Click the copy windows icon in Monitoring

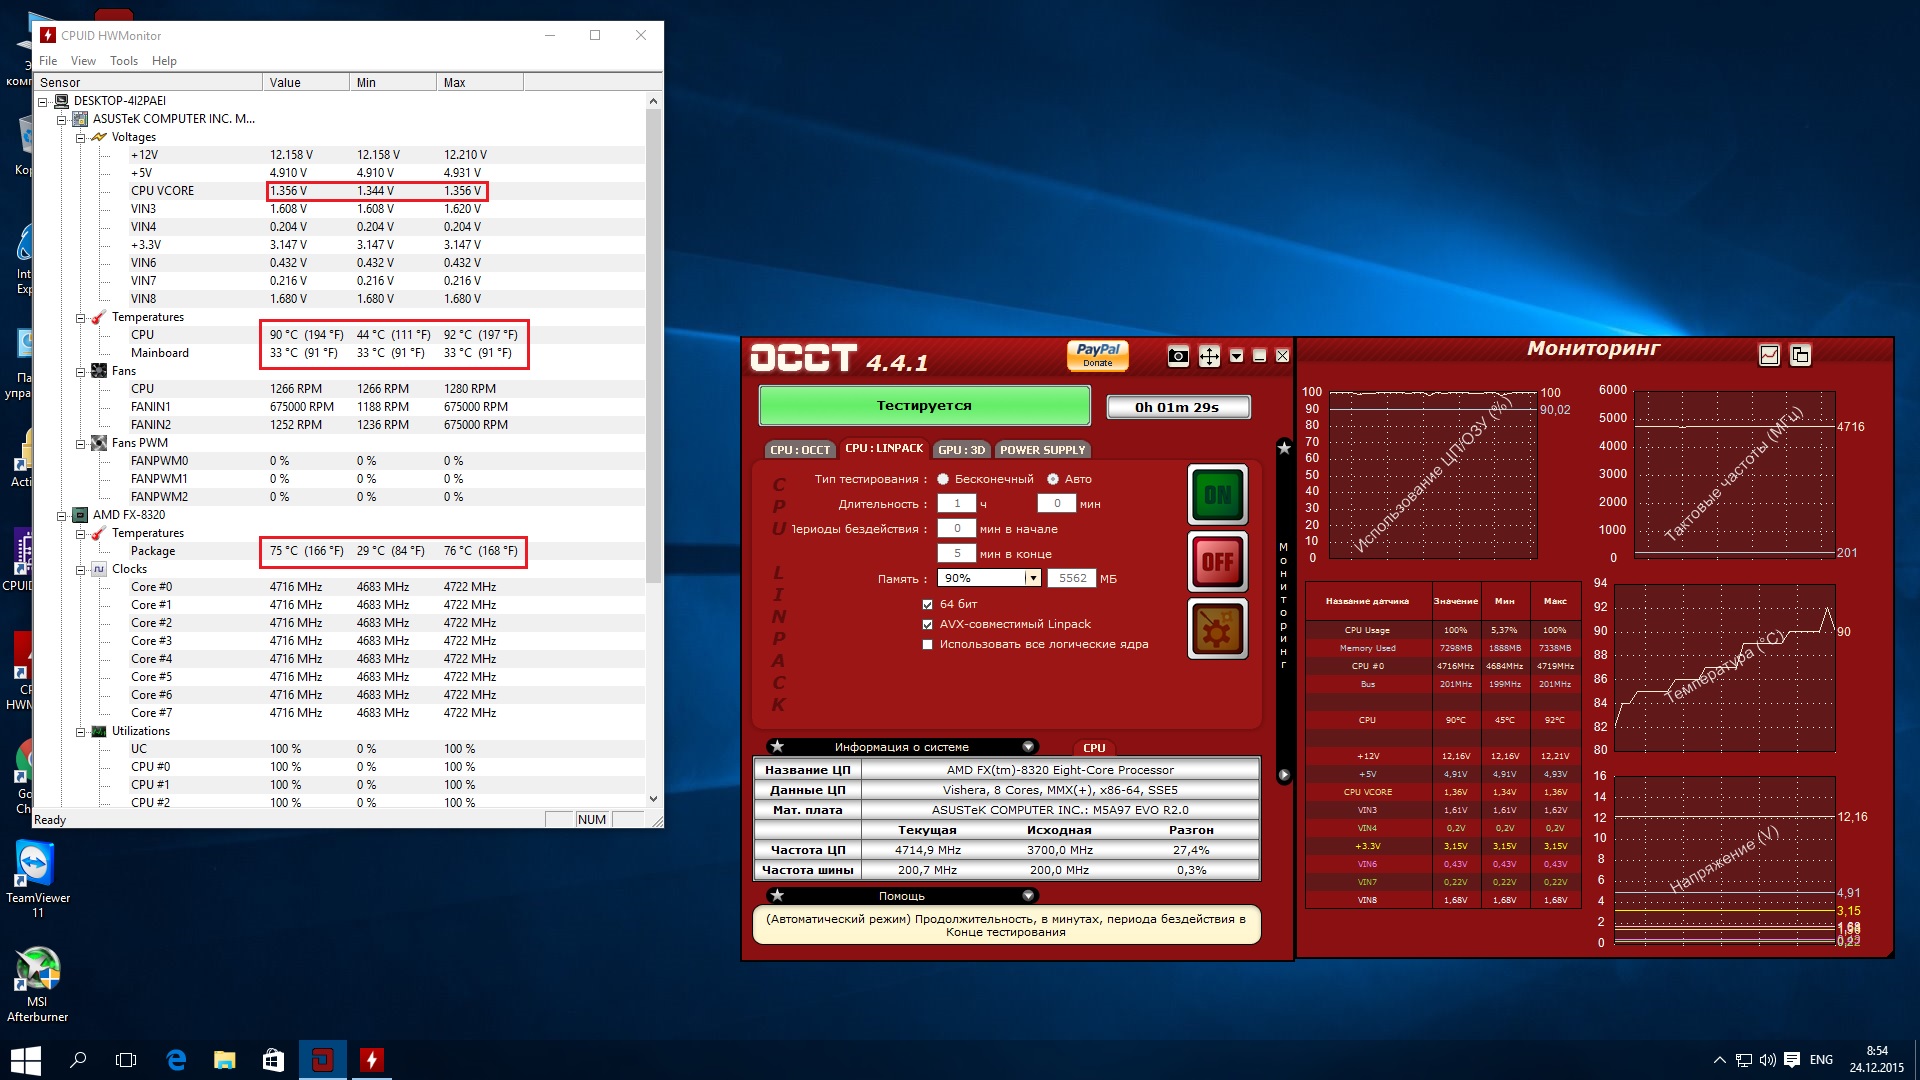[1800, 355]
